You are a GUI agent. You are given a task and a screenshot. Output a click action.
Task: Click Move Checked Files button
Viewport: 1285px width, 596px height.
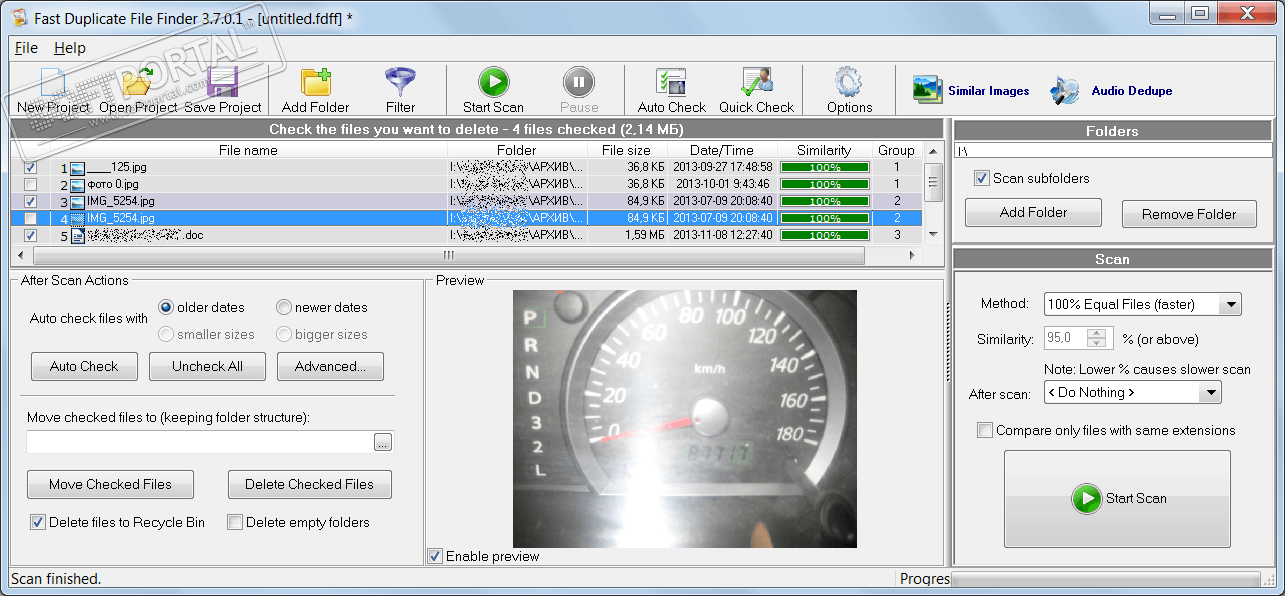tap(110, 484)
